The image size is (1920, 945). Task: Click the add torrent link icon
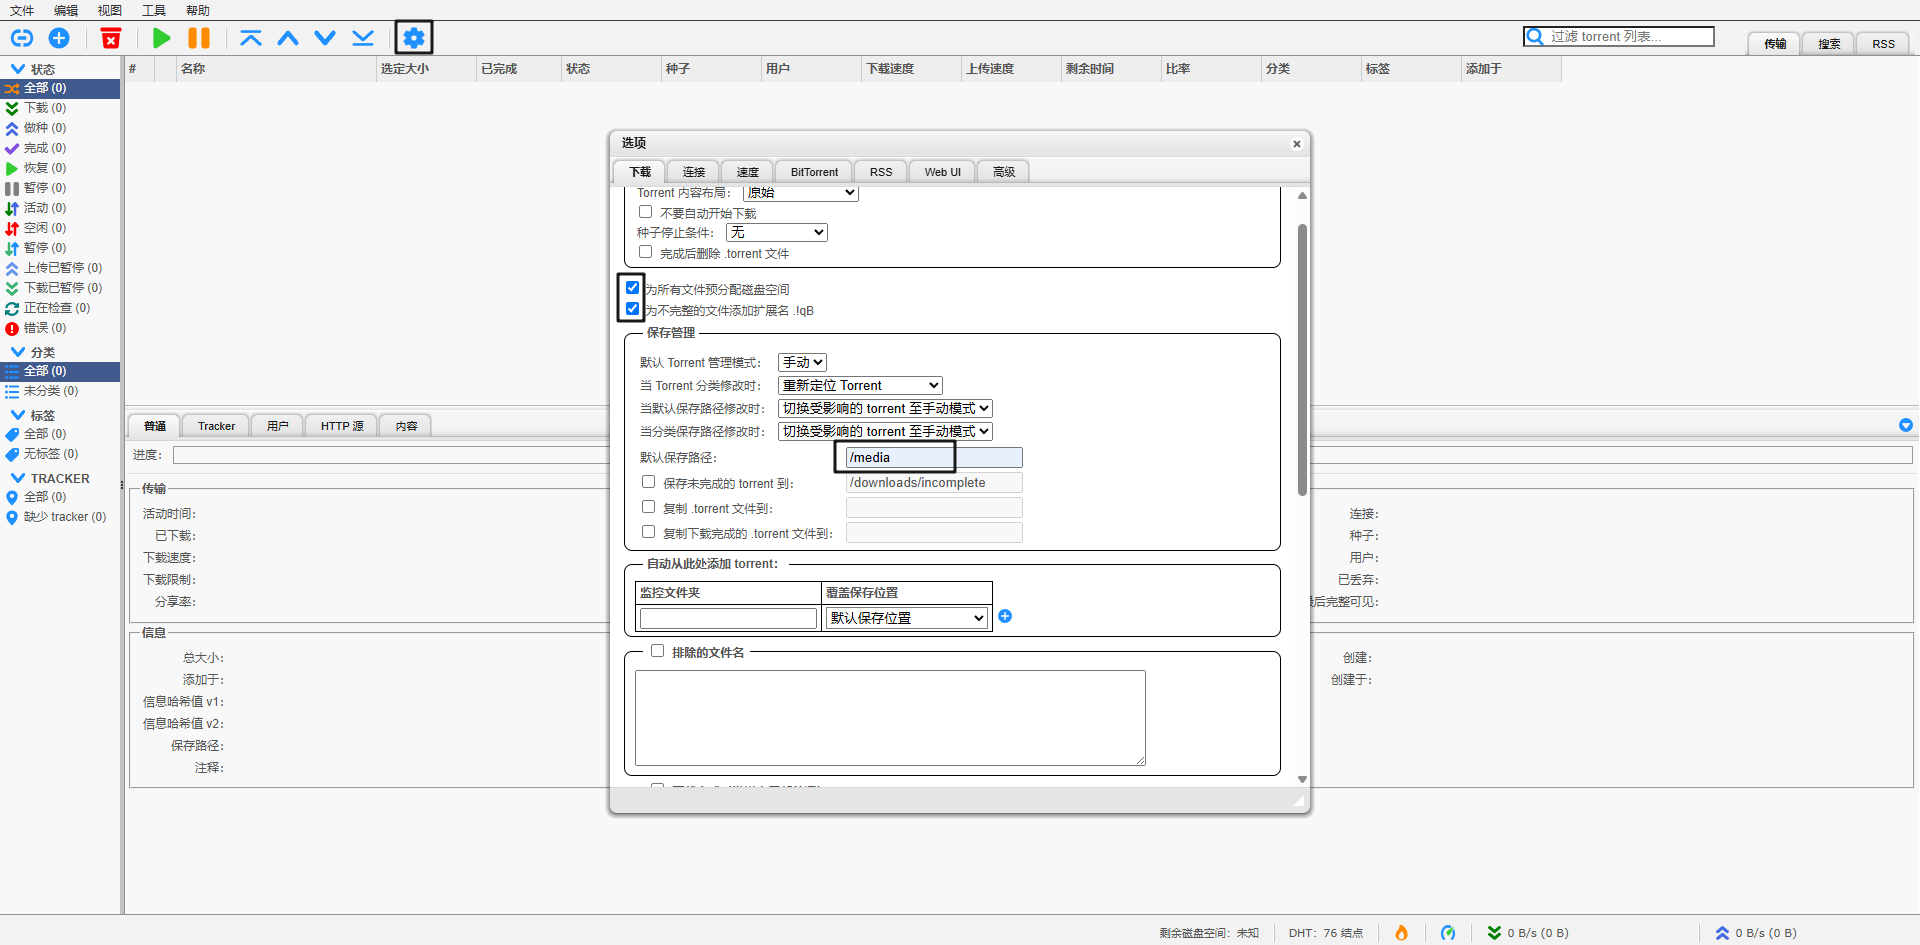click(x=22, y=38)
